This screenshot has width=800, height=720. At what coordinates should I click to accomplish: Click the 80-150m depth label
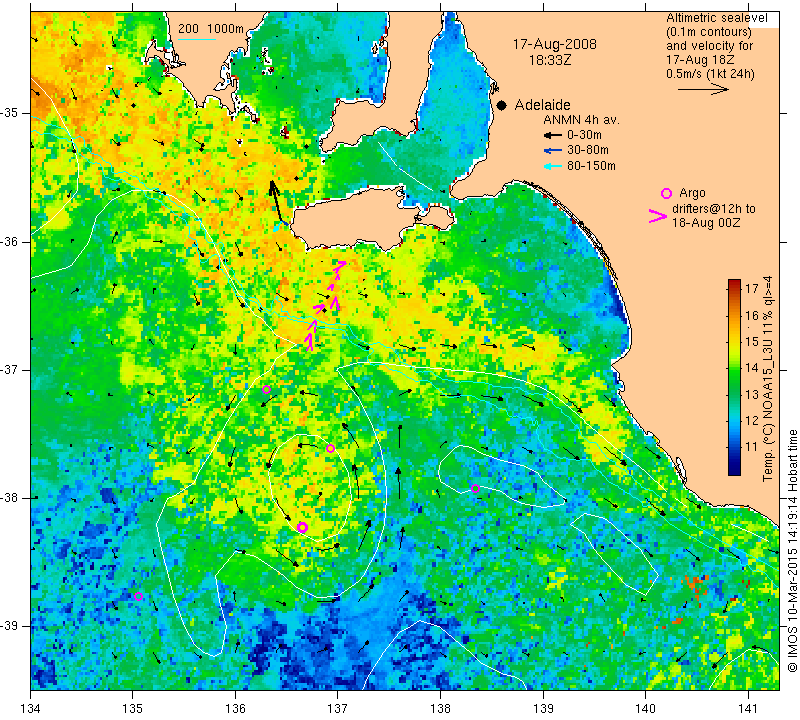tap(591, 166)
